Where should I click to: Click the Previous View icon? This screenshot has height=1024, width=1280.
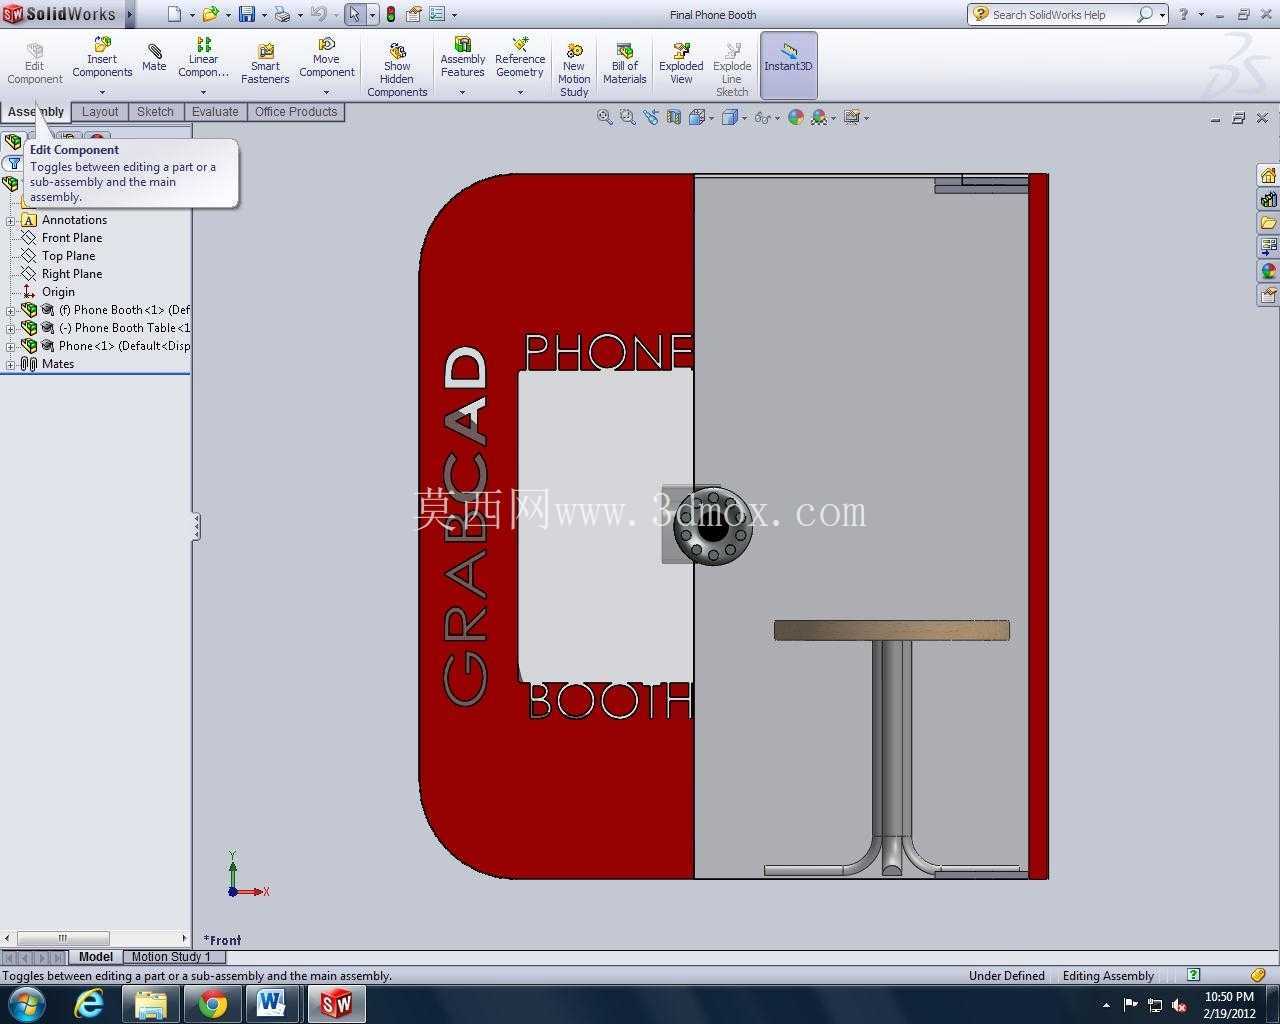[651, 117]
